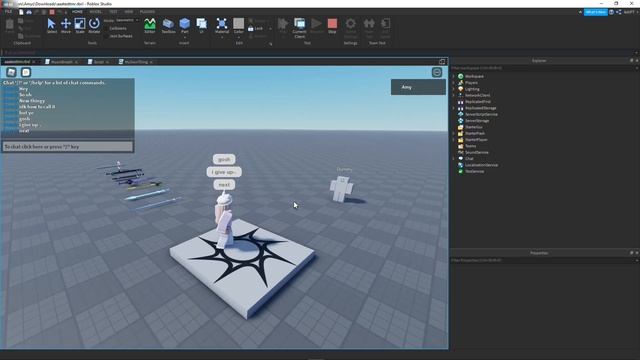Click the What's New button
The image size is (640, 360).
point(596,12)
